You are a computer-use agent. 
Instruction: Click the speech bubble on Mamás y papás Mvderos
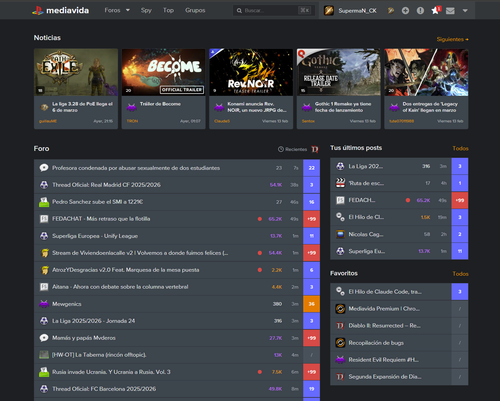[x=44, y=338]
